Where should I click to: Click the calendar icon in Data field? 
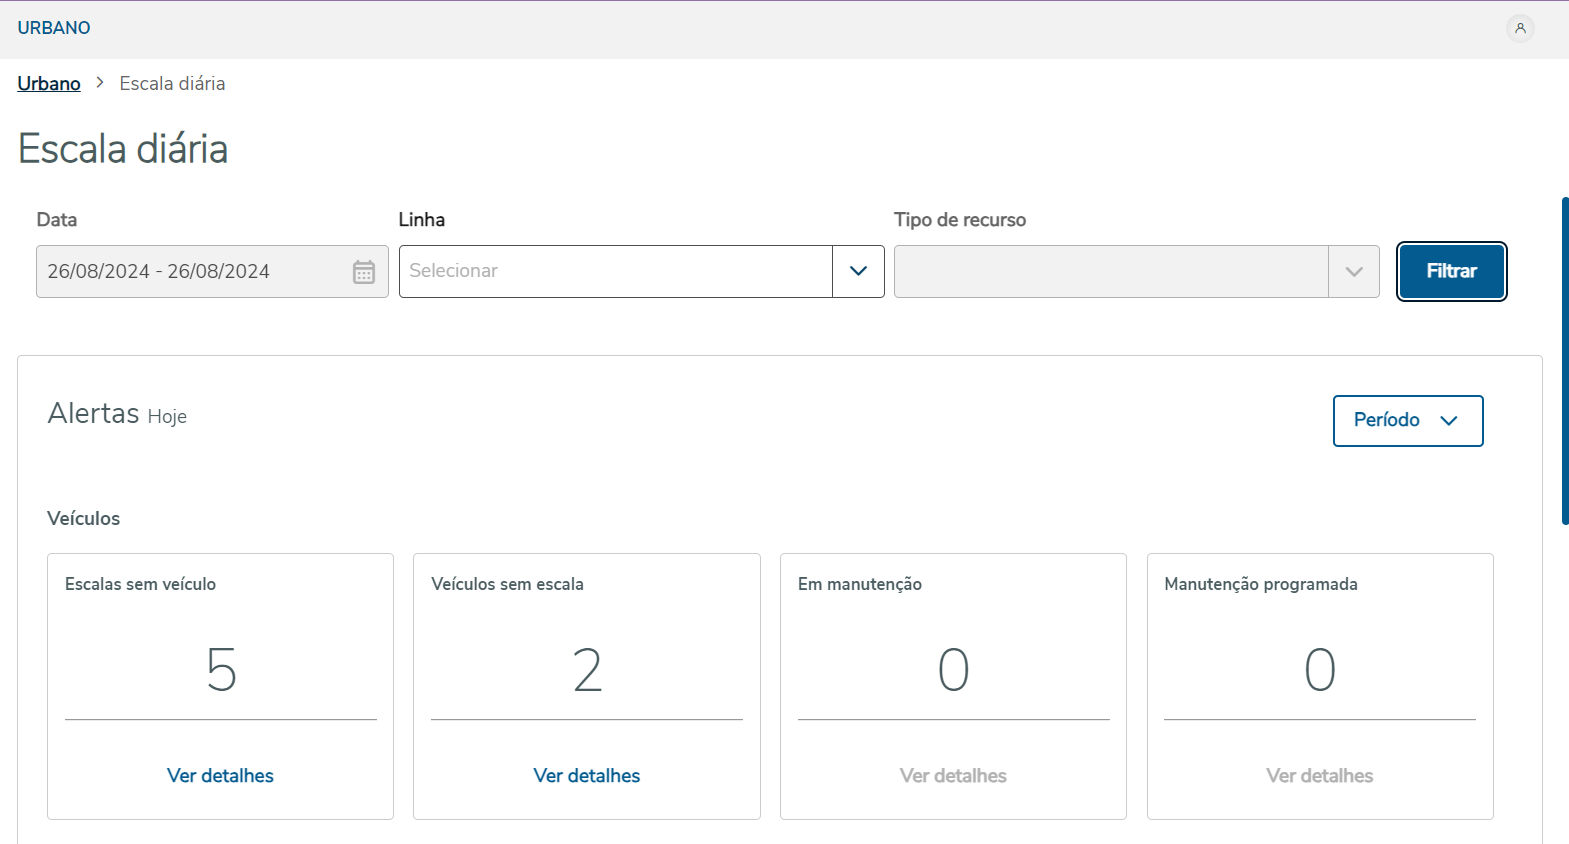363,272
